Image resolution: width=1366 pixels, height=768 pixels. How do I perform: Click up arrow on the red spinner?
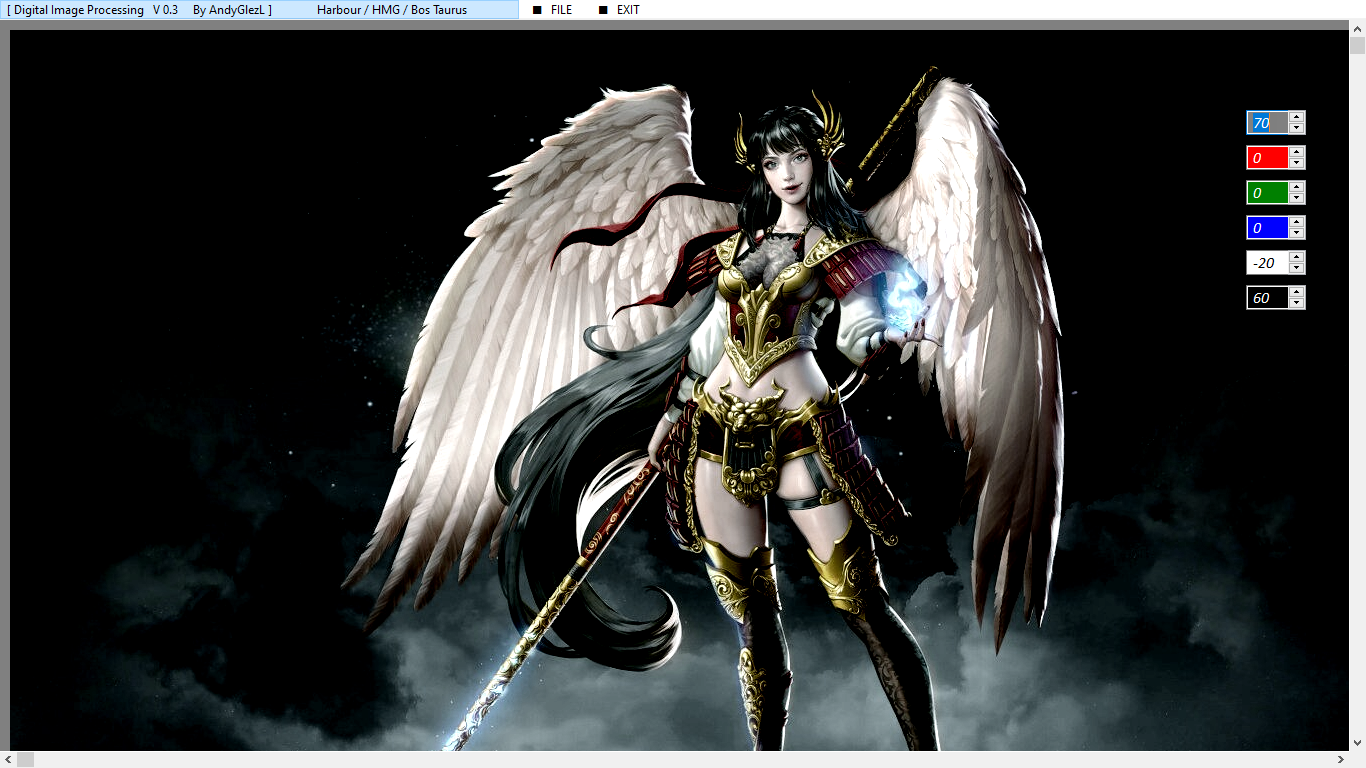(1297, 152)
